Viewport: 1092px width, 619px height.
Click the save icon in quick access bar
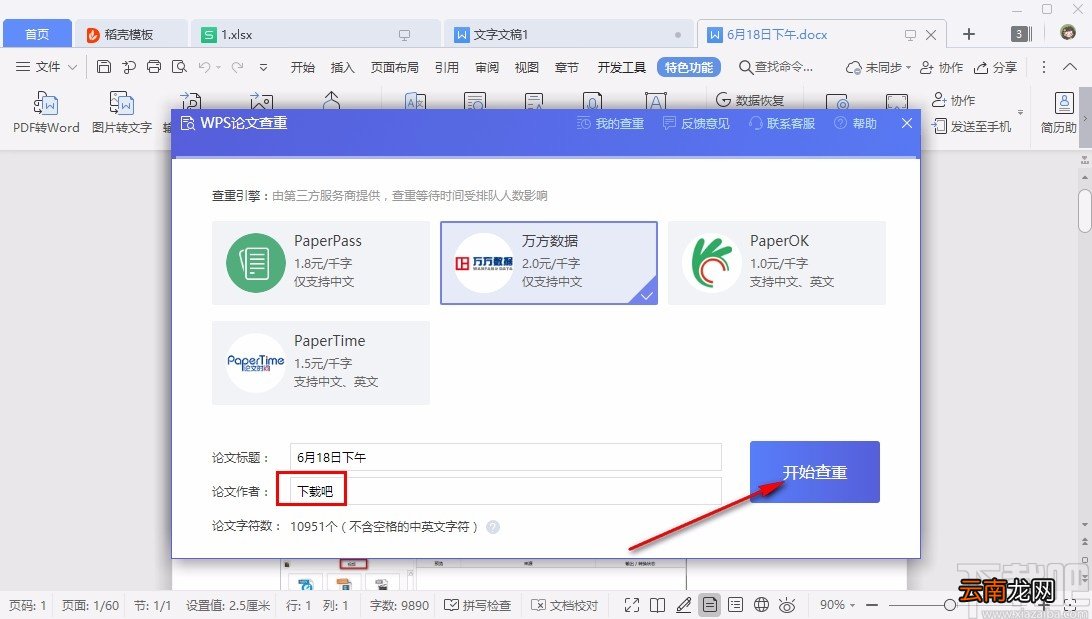(x=104, y=67)
